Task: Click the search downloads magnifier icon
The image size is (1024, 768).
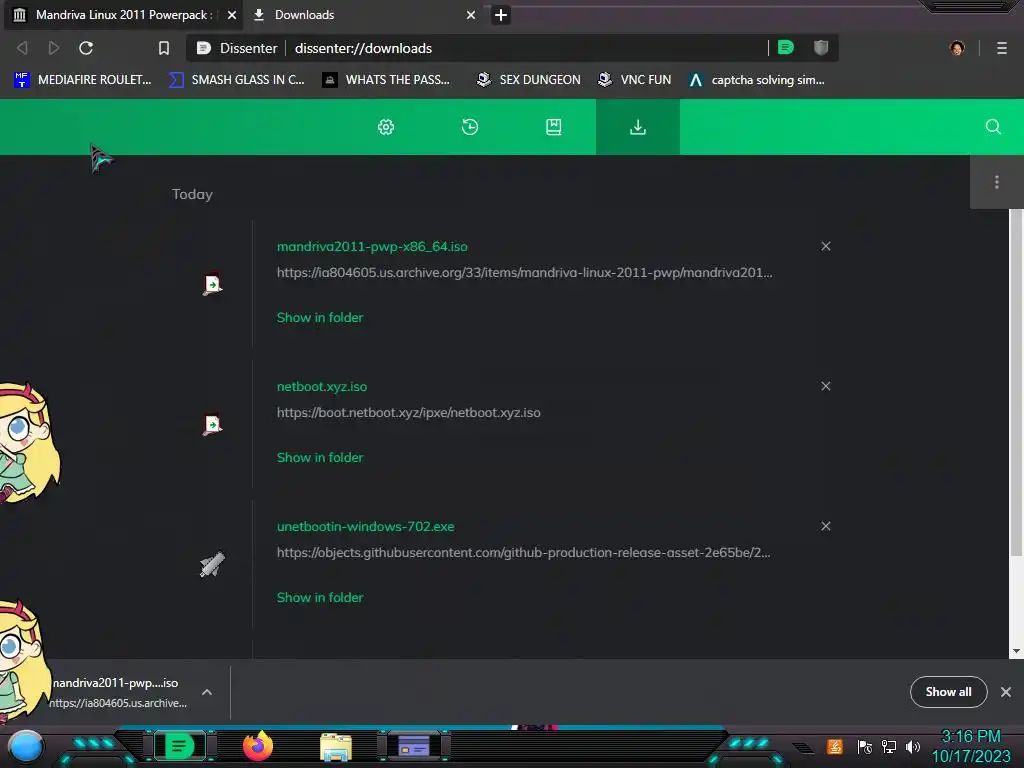Action: tap(993, 127)
